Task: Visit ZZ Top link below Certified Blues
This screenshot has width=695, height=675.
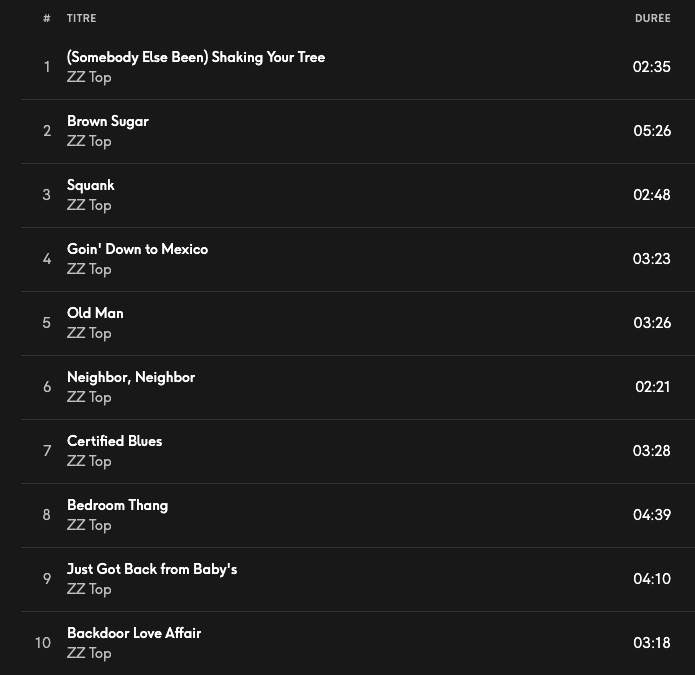Action: [89, 461]
